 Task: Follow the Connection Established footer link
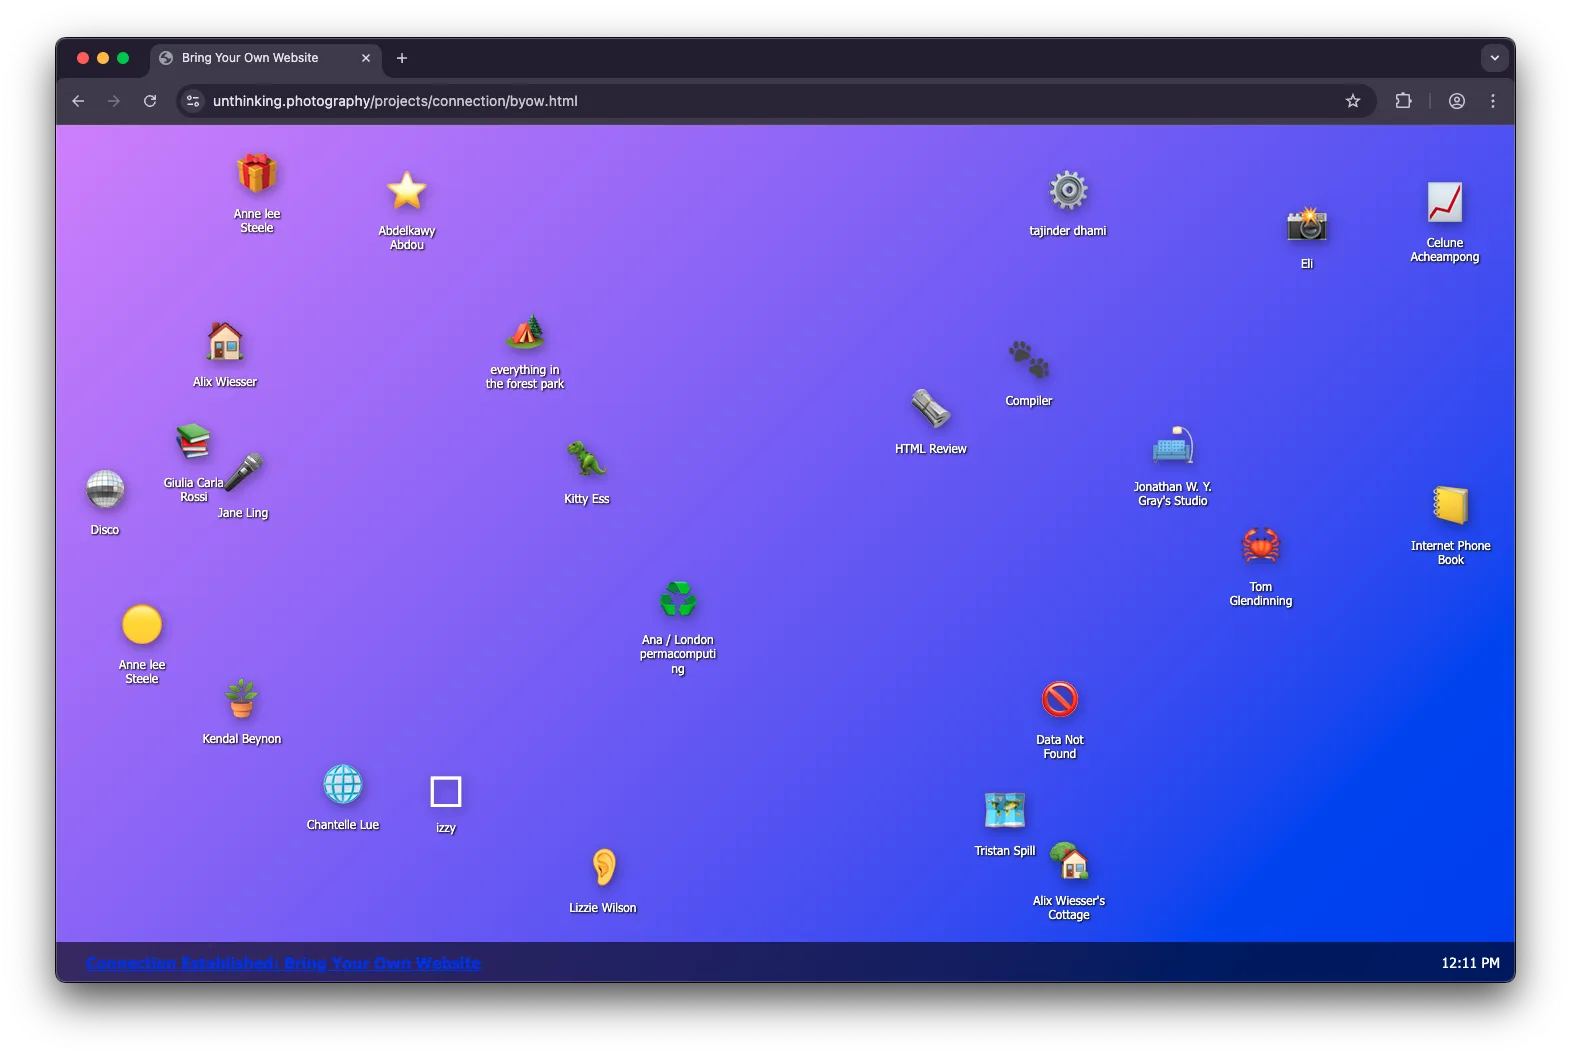point(283,963)
